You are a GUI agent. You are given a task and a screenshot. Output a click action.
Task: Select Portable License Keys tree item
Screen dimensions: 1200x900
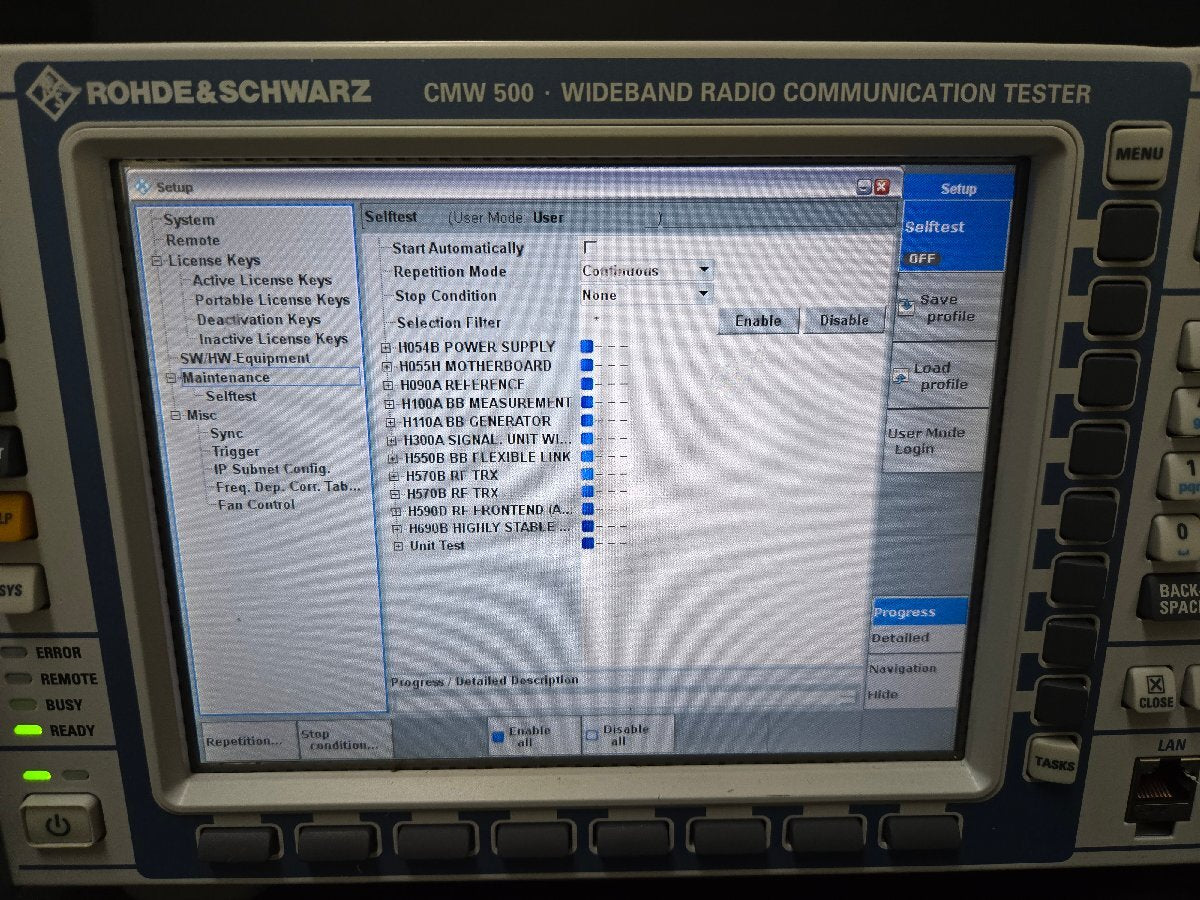[x=272, y=300]
